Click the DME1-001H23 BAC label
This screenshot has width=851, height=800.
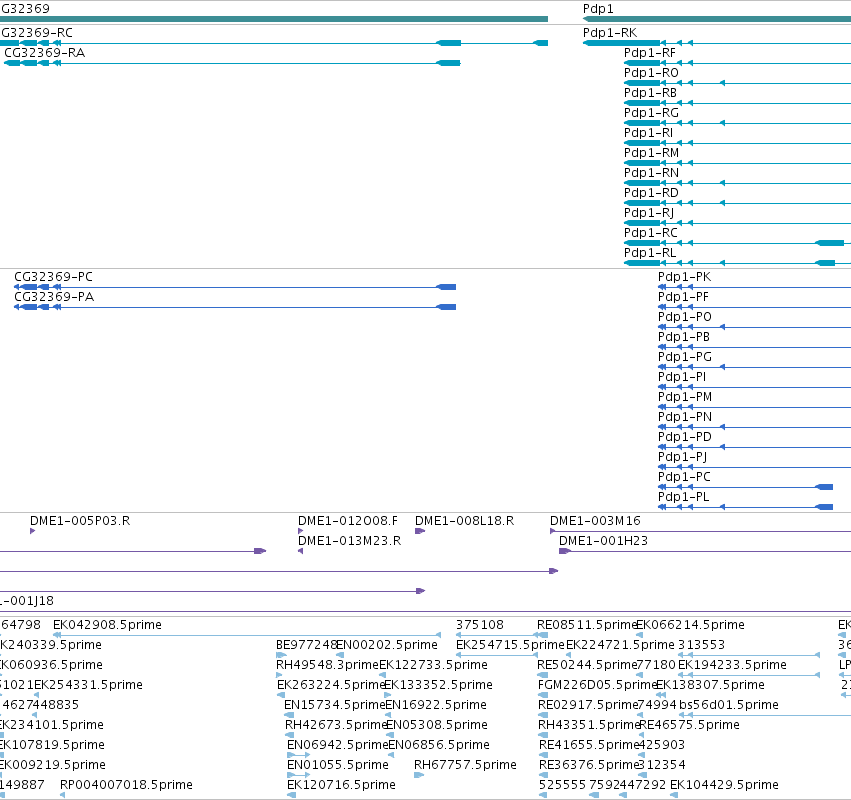(603, 541)
